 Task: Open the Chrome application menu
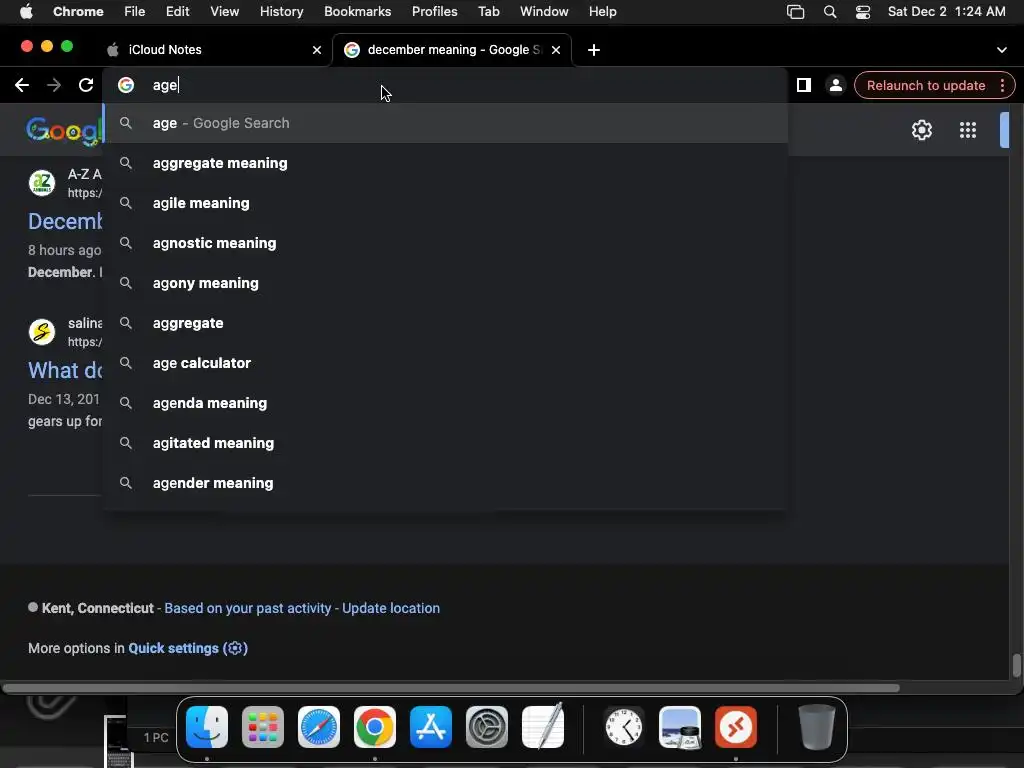pyautogui.click(x=78, y=12)
